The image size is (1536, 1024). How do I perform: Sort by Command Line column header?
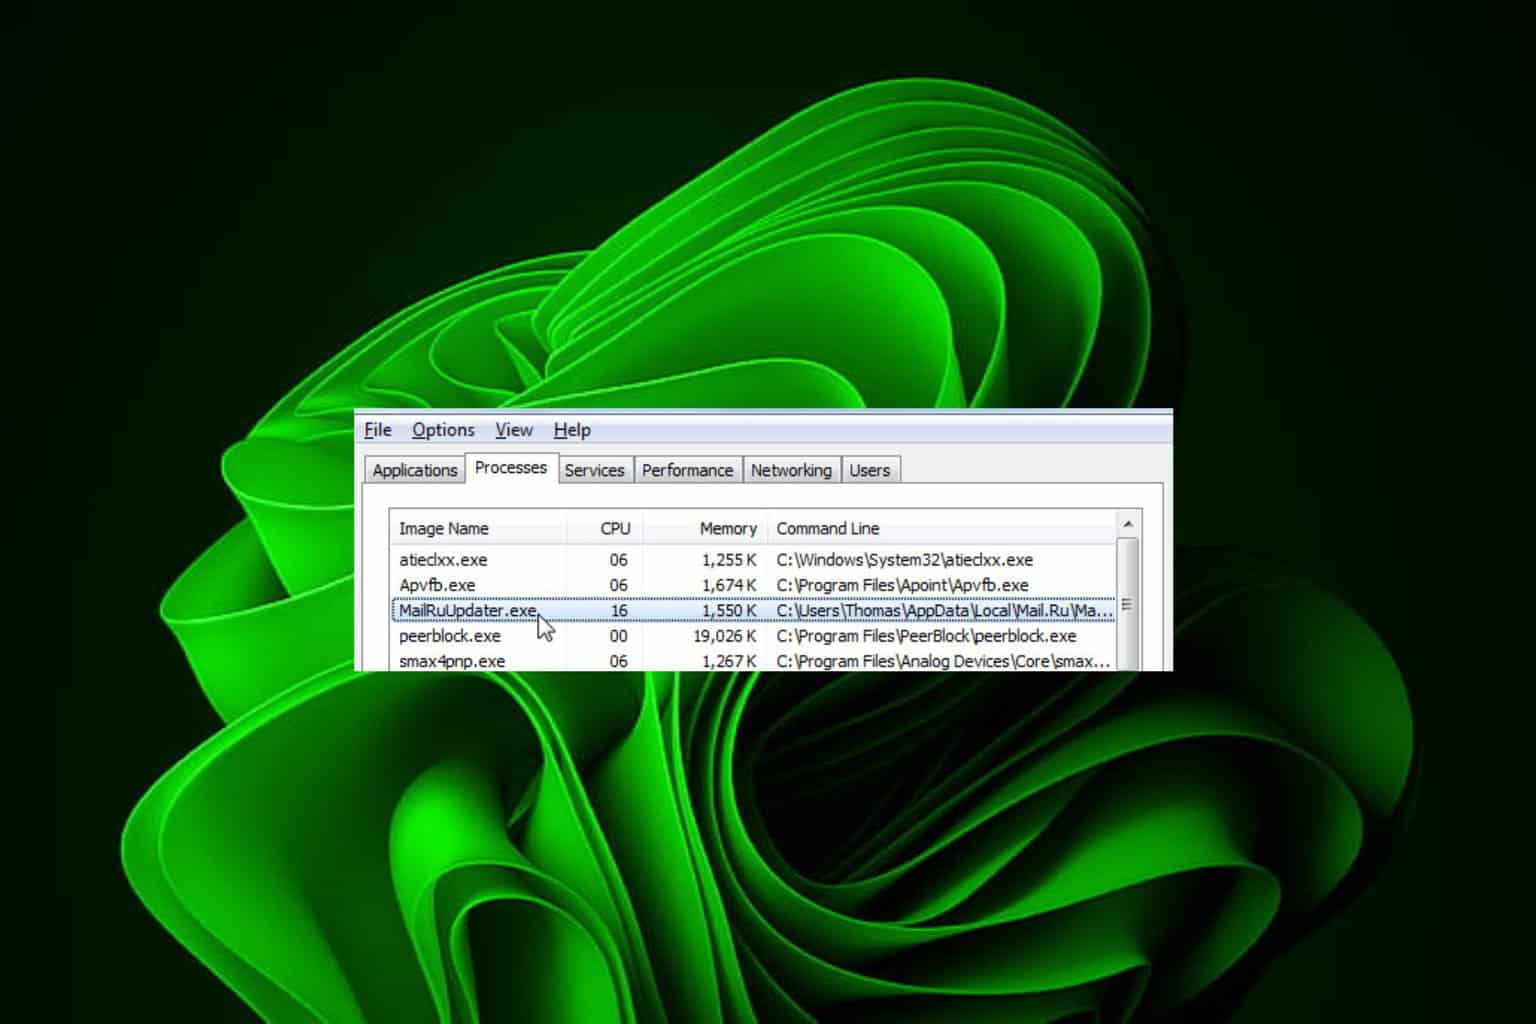(942, 528)
